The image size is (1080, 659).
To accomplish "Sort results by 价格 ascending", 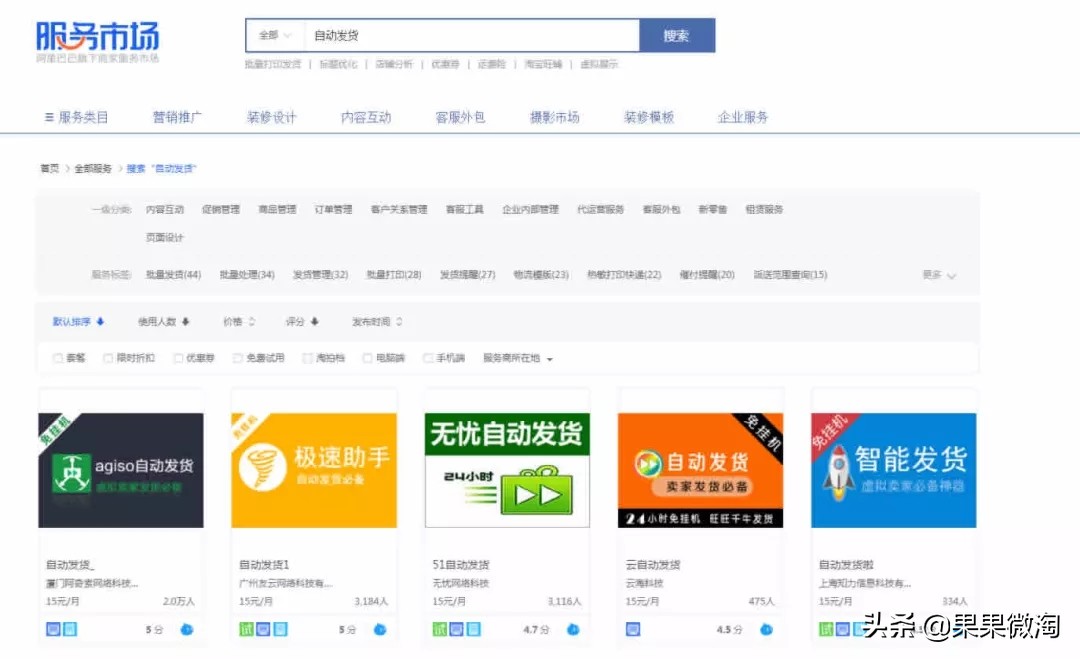I will pos(236,322).
